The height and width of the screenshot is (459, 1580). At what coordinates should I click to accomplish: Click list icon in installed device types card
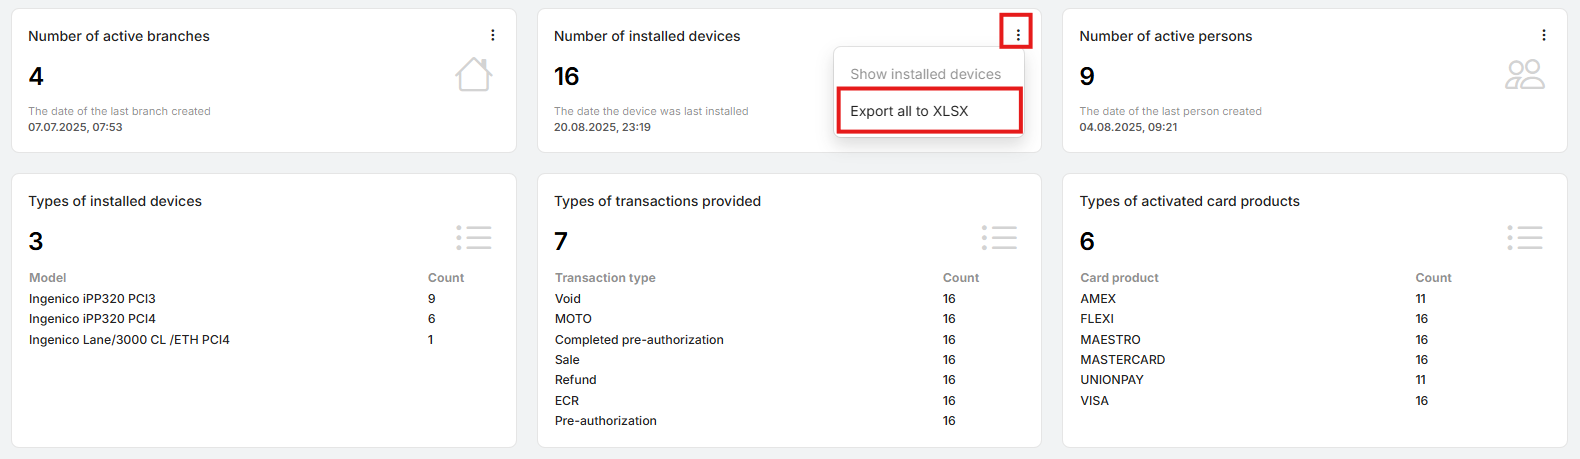[x=474, y=238]
